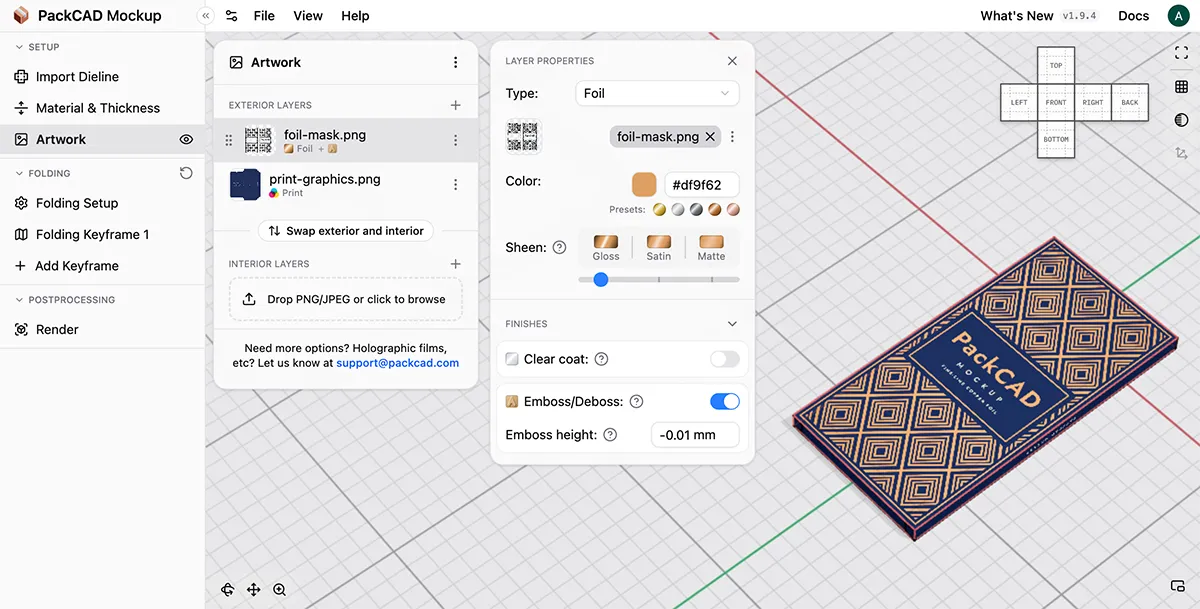Image resolution: width=1200 pixels, height=609 pixels.
Task: Open the mask file options menu
Action: (x=732, y=137)
